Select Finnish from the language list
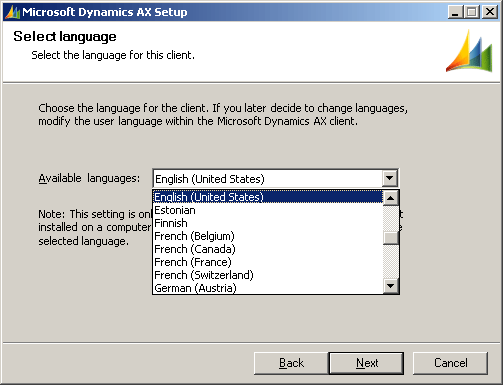The width and height of the screenshot is (503, 385). [268, 223]
